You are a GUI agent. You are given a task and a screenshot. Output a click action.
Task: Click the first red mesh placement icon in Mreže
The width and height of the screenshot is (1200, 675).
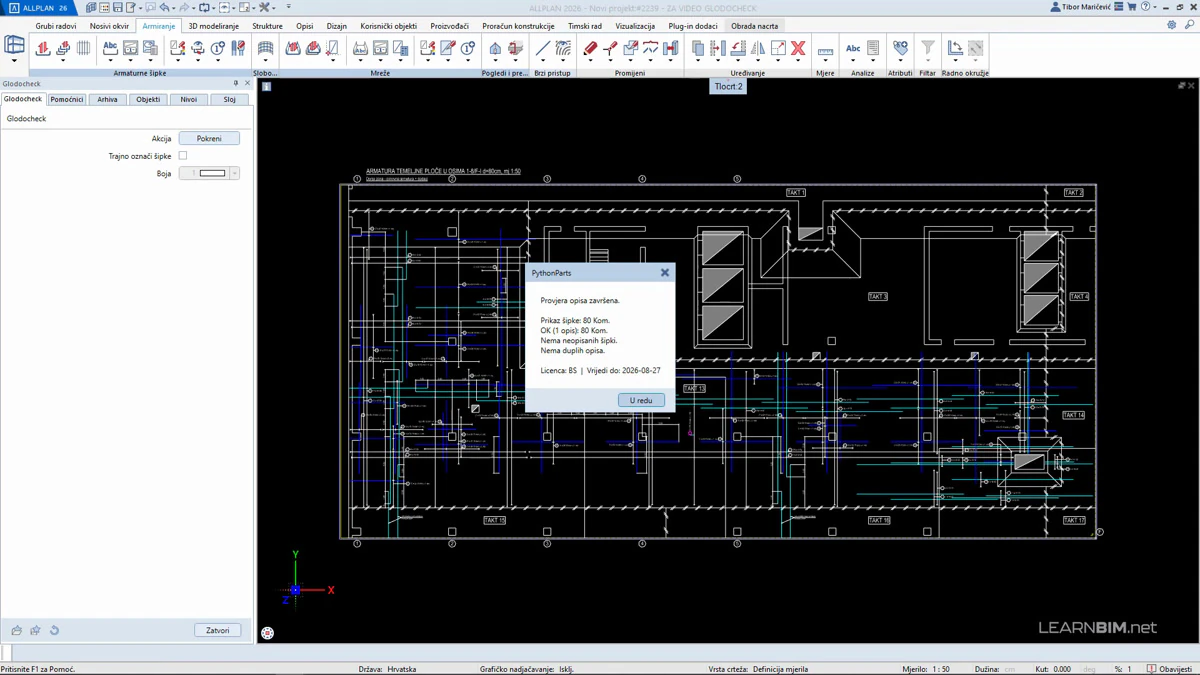(x=293, y=47)
